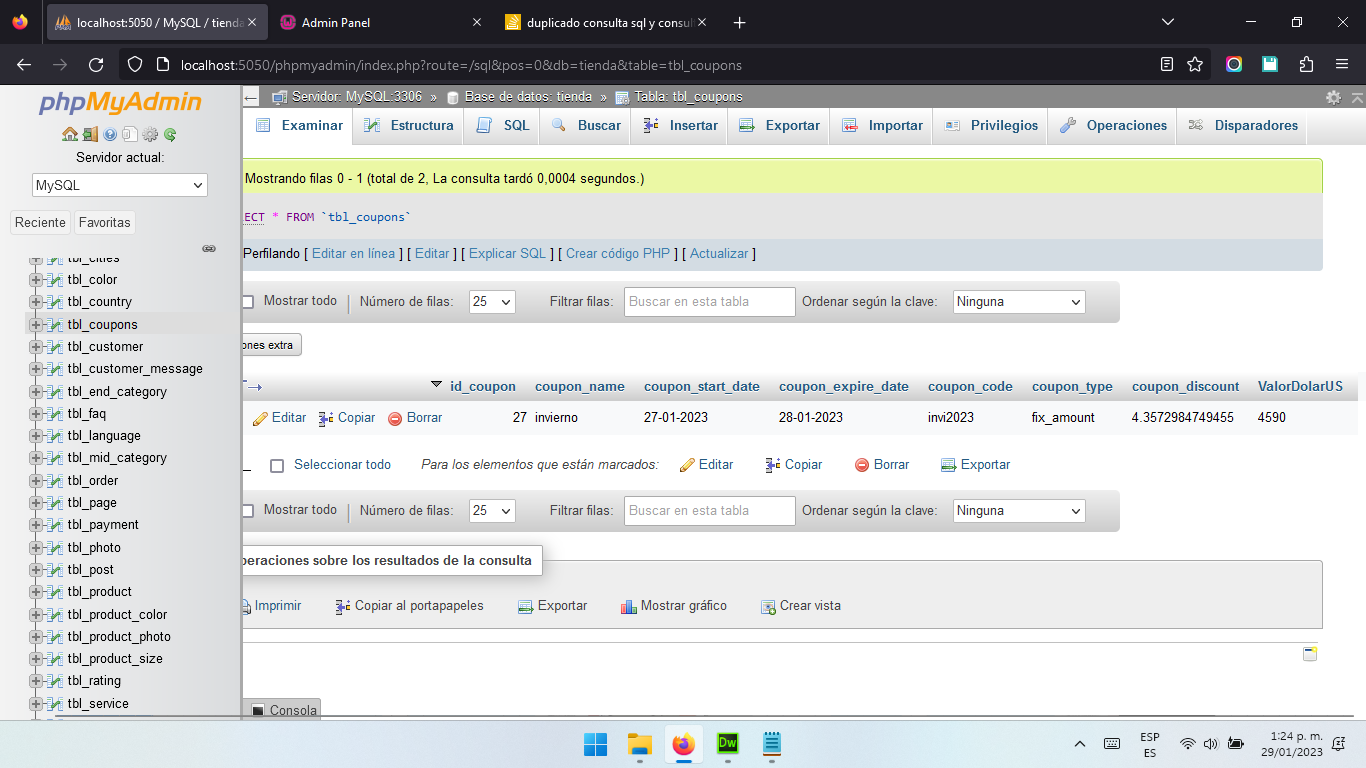This screenshot has height=768, width=1366.
Task: Focus lower Filtrar filas search field
Action: (x=710, y=510)
